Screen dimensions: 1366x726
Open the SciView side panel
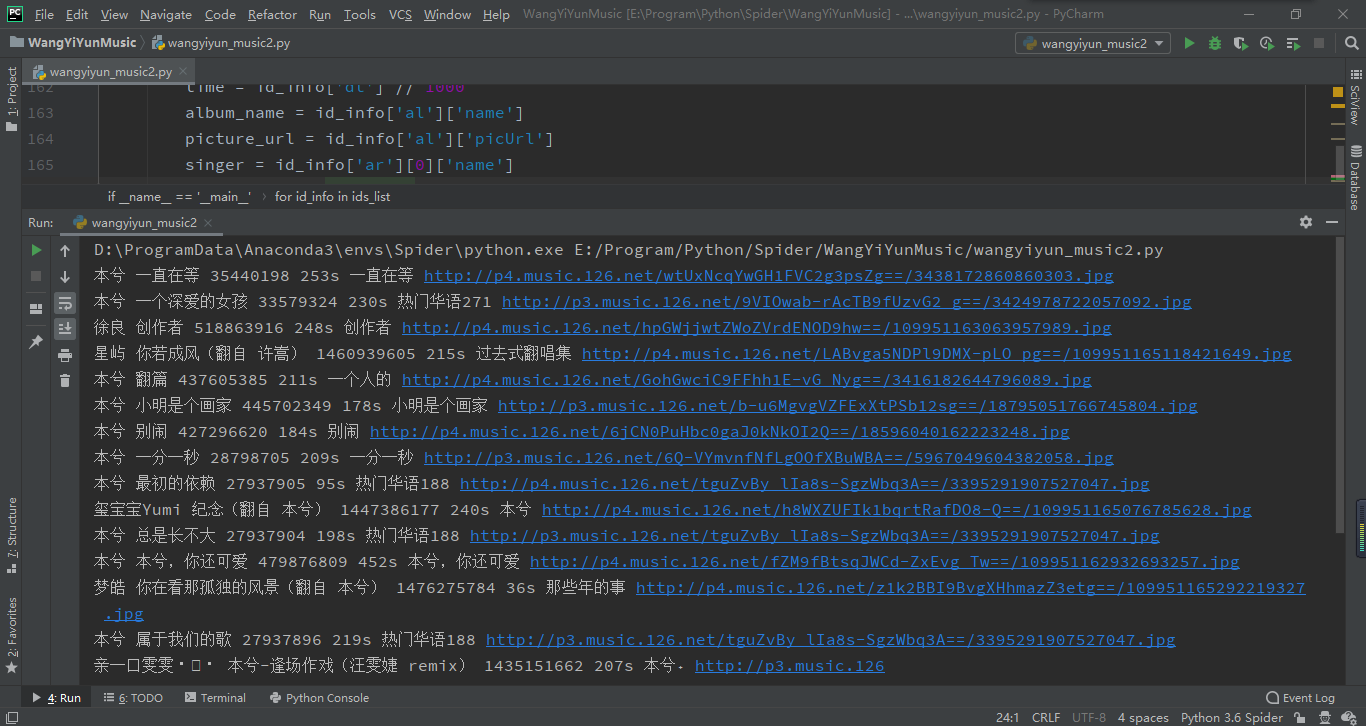(x=1355, y=96)
